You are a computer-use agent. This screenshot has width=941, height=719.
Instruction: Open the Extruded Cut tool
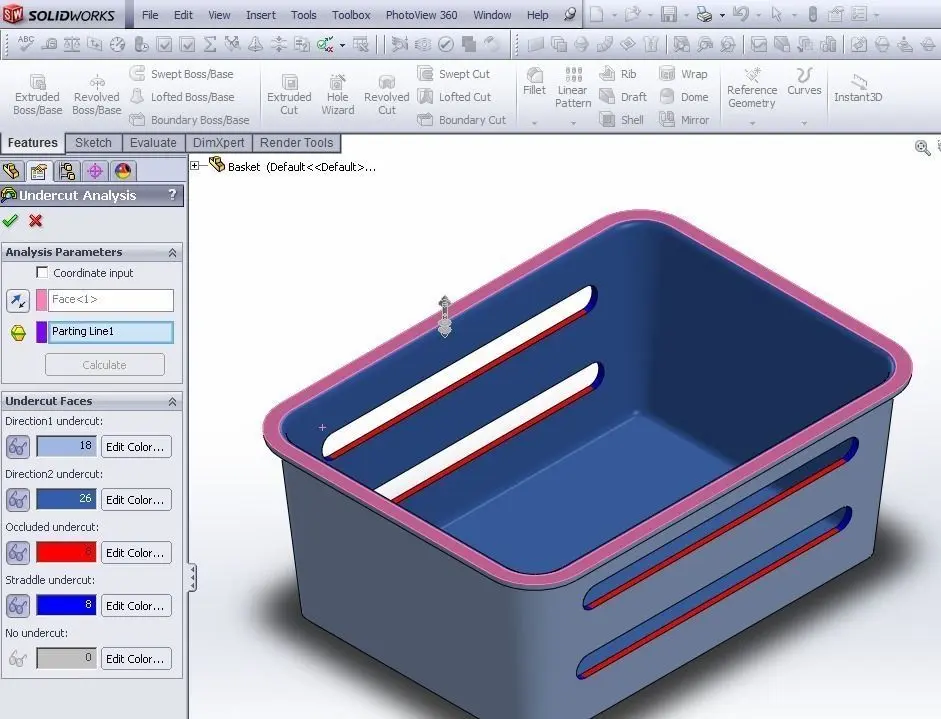pyautogui.click(x=289, y=94)
